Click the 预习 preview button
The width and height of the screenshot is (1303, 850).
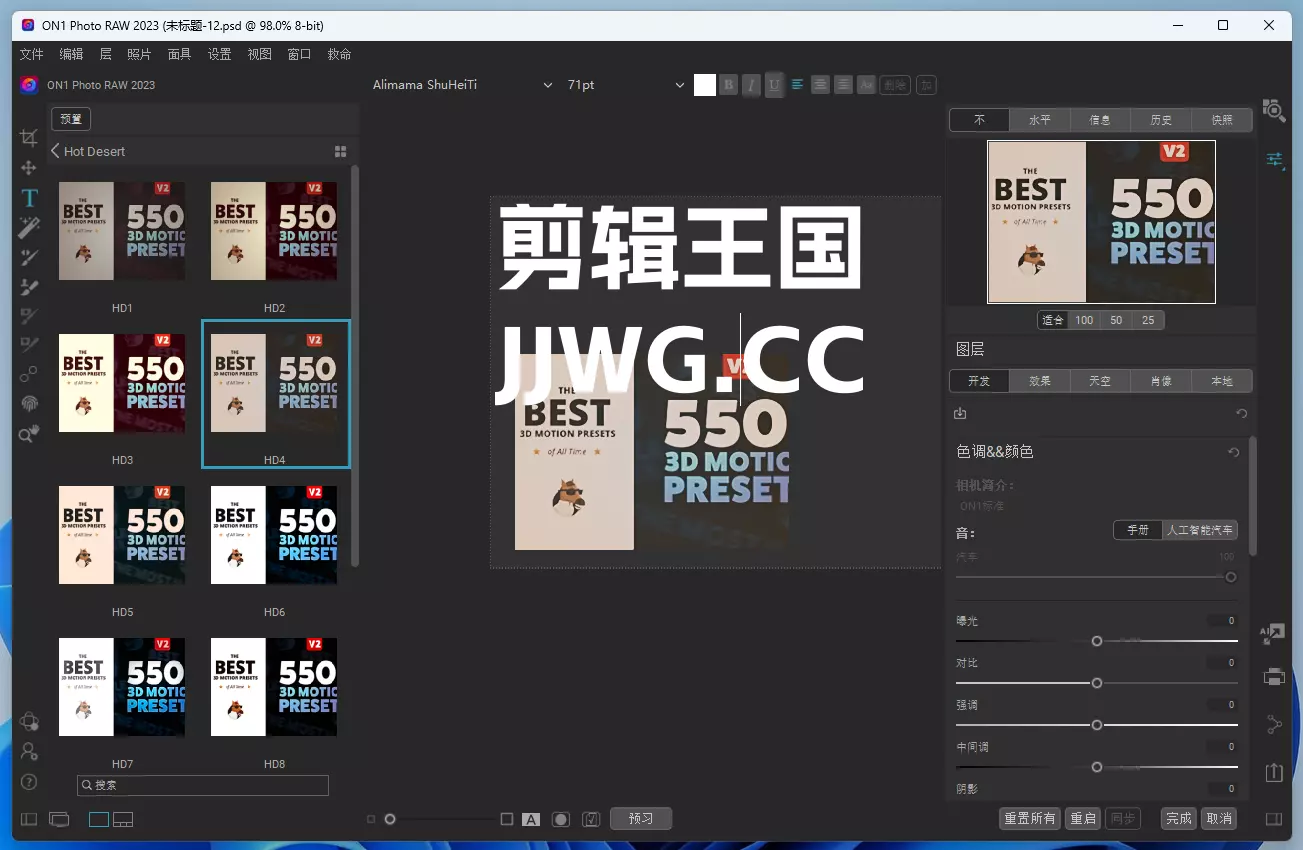(x=641, y=818)
